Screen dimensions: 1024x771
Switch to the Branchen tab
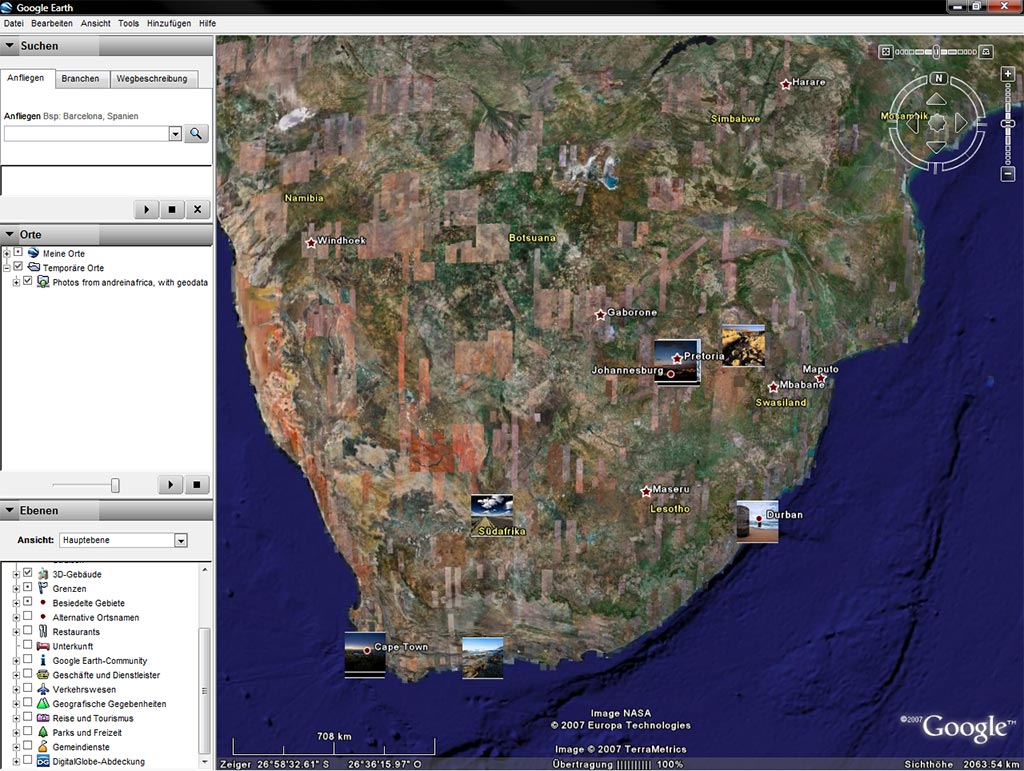pyautogui.click(x=80, y=78)
